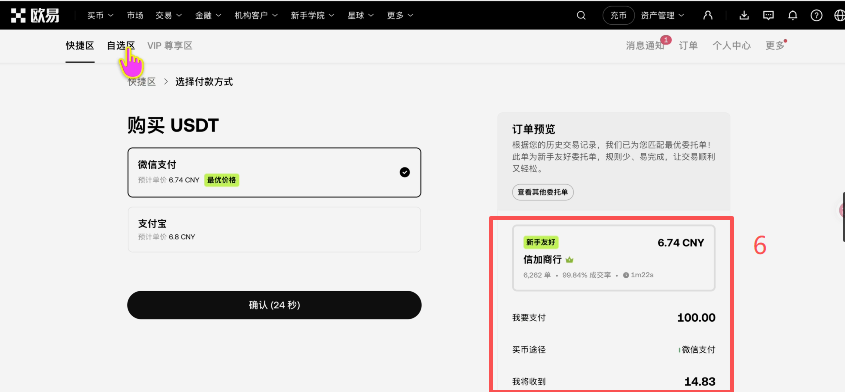Open the 订单 orders page

(x=688, y=46)
